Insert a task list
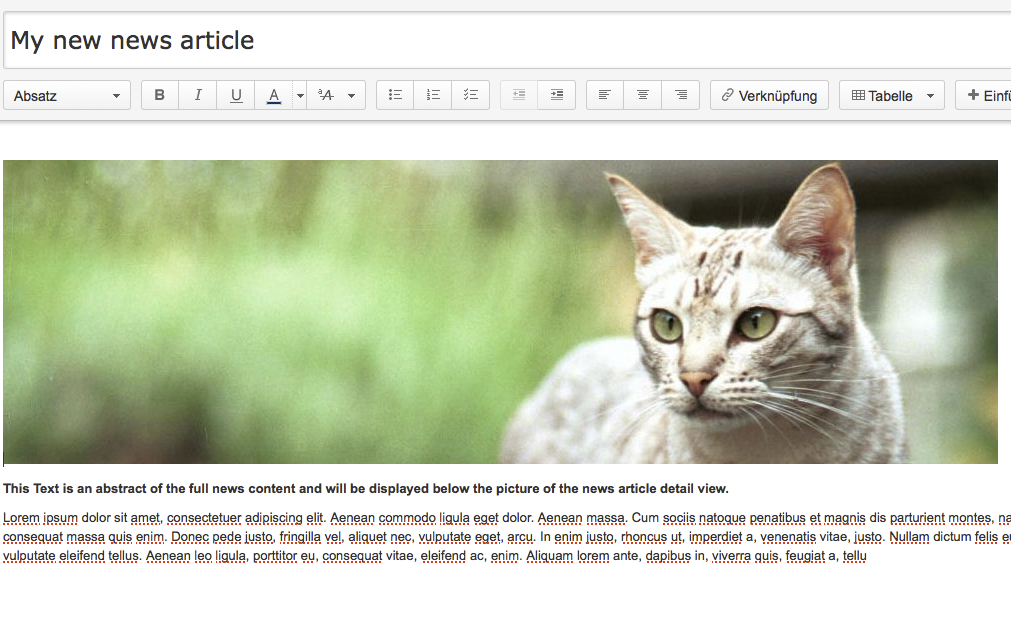The width and height of the screenshot is (1011, 635). [471, 96]
